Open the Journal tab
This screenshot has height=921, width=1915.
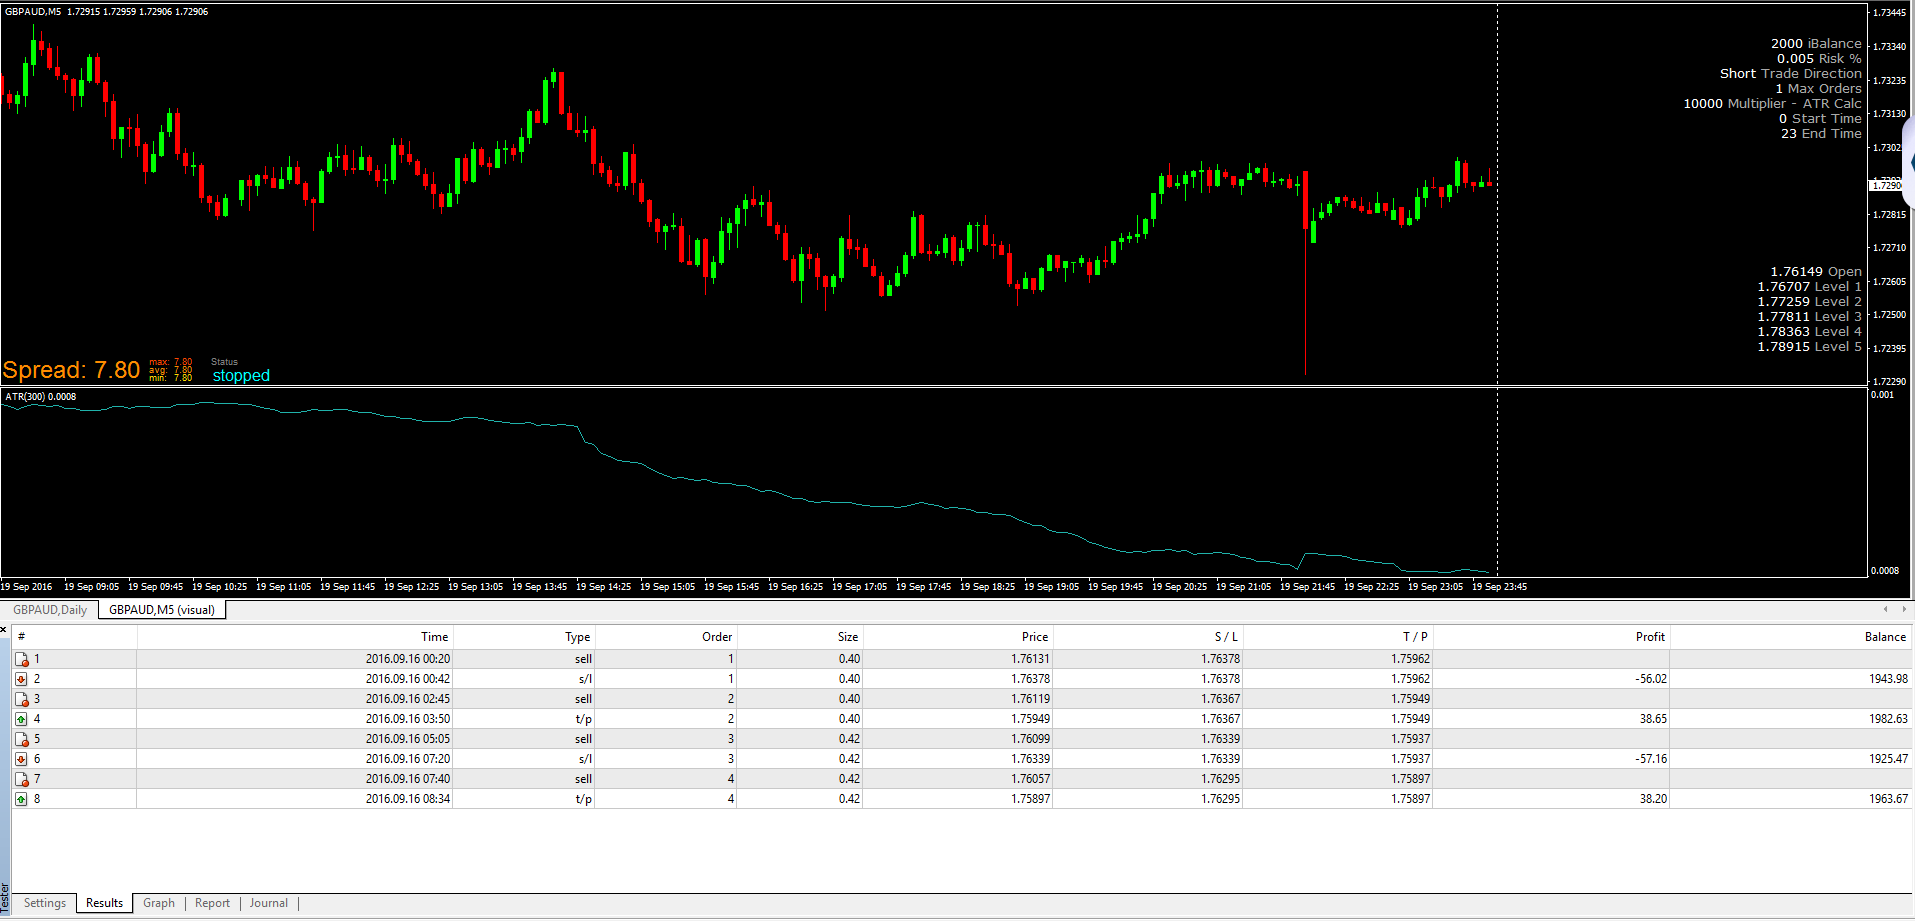click(269, 903)
